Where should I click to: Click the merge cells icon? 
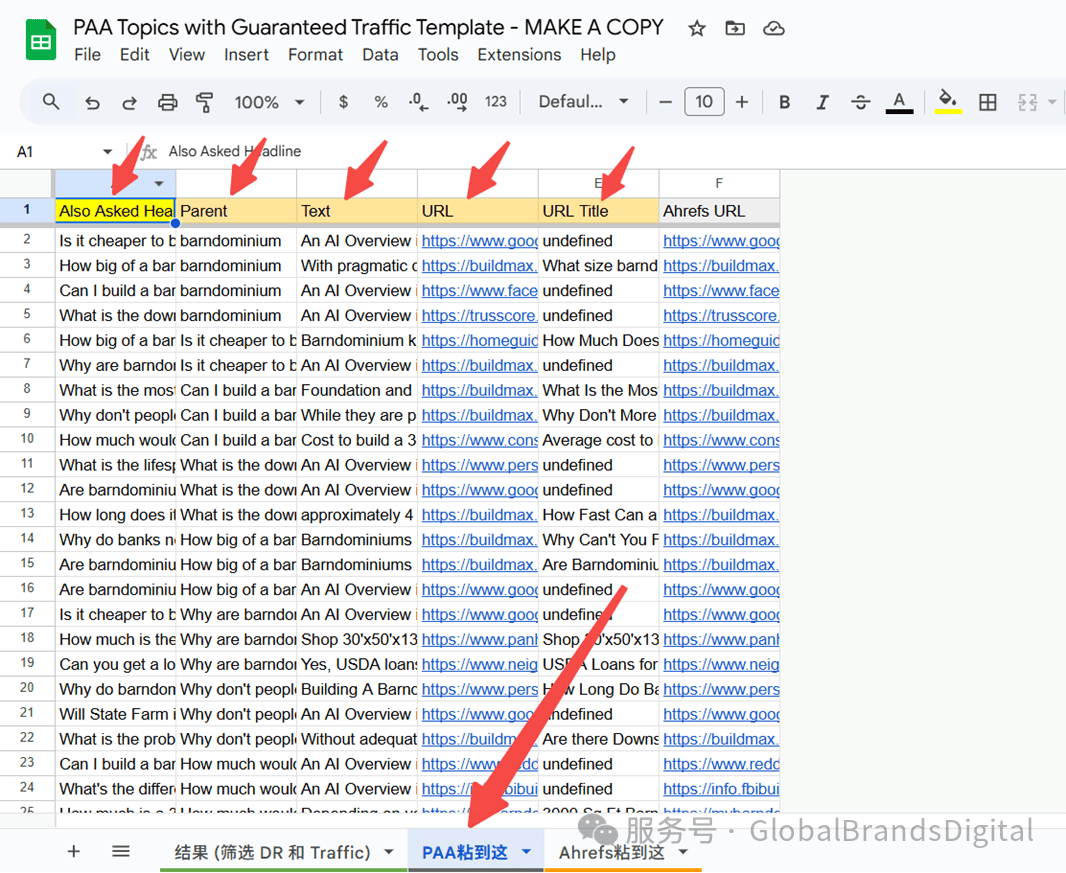1027,102
